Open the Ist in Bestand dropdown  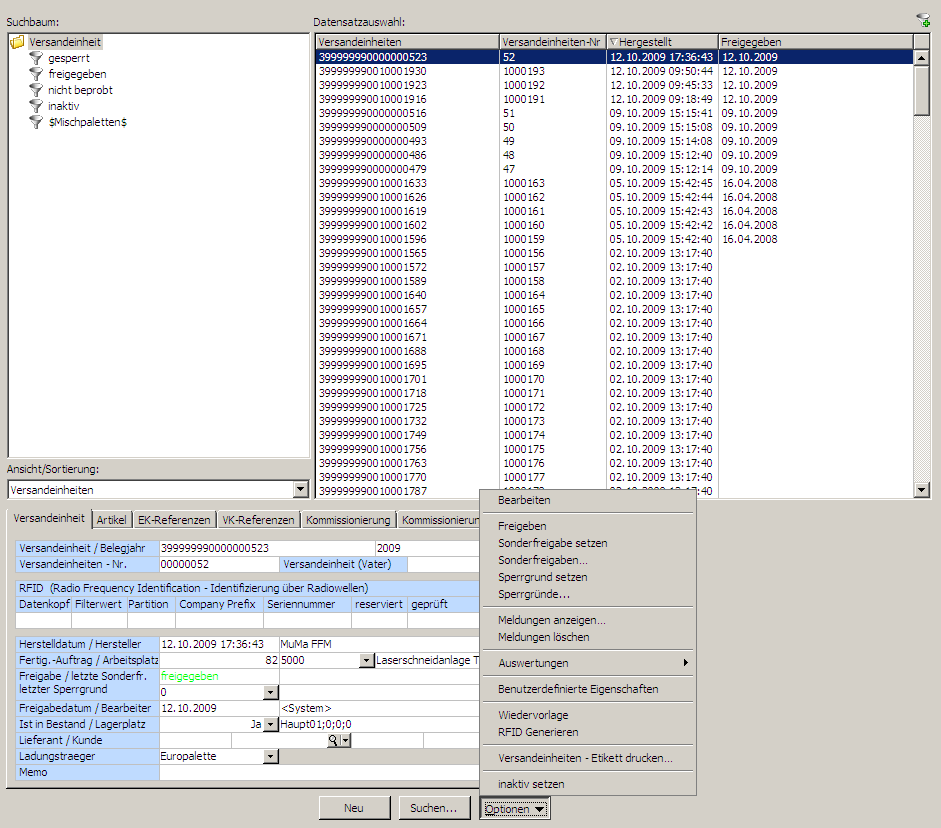point(270,725)
